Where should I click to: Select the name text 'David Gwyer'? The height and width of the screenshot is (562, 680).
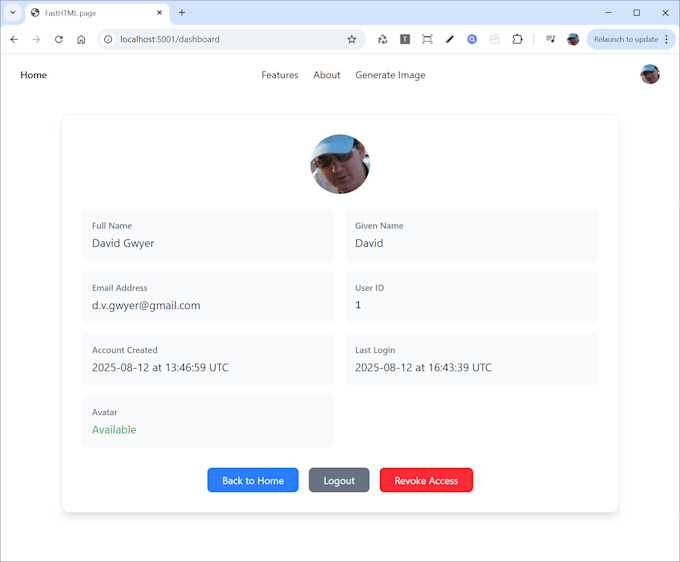coord(123,243)
